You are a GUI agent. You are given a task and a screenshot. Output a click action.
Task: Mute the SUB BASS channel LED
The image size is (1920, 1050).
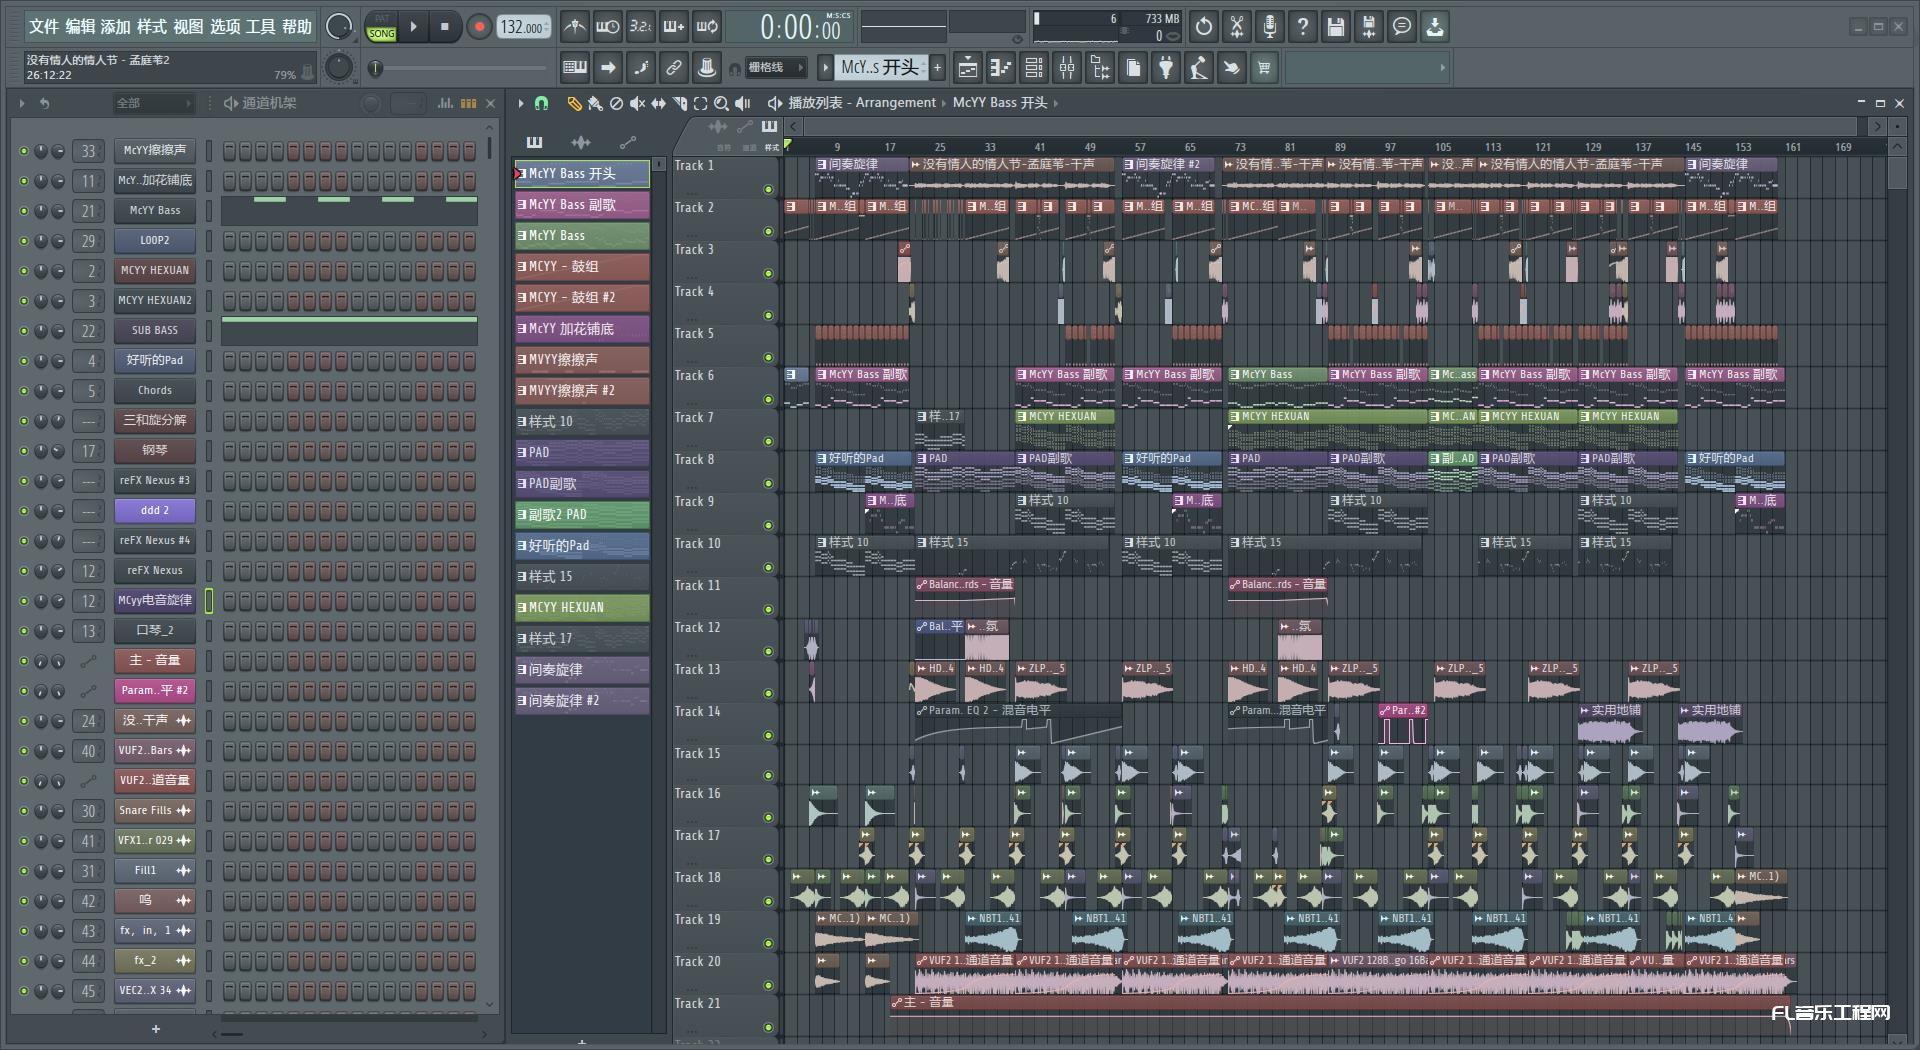coord(24,331)
